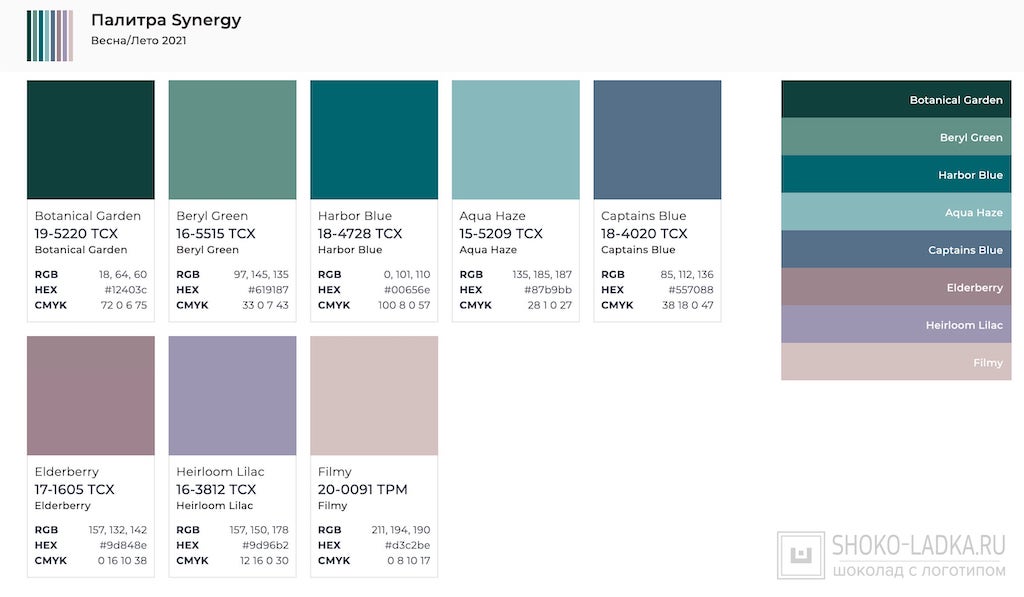Click the SHOKO-LADKA.RU watermark text

click(918, 545)
